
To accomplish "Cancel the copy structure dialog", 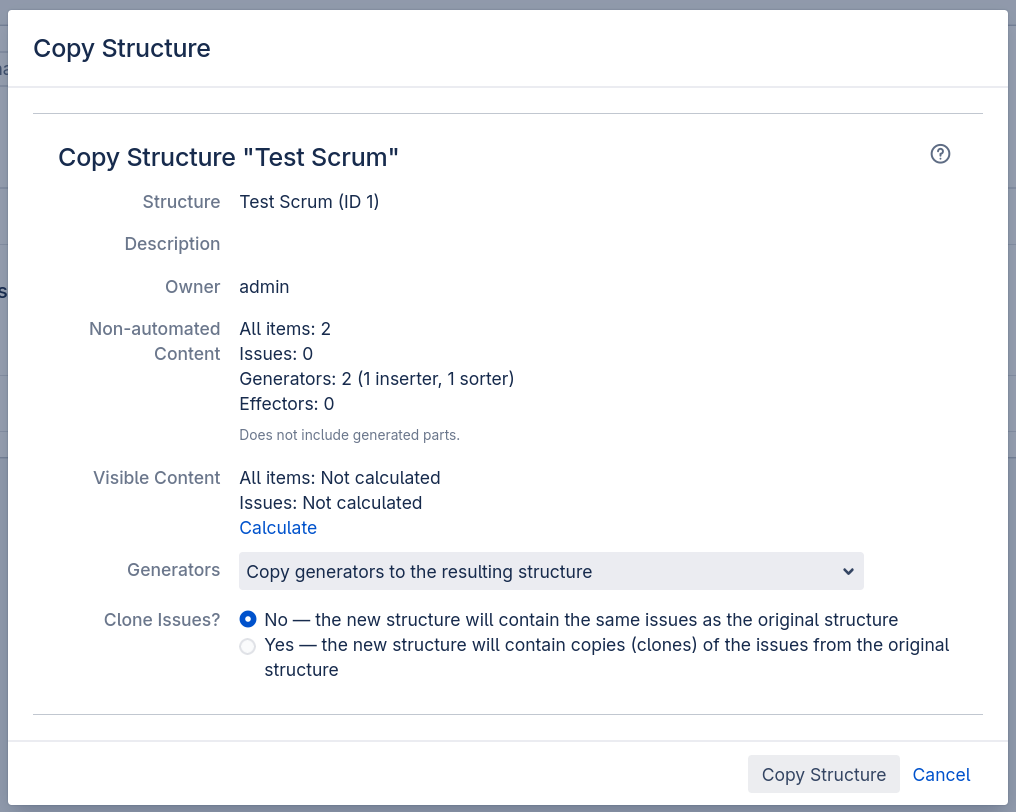I will pos(941,774).
